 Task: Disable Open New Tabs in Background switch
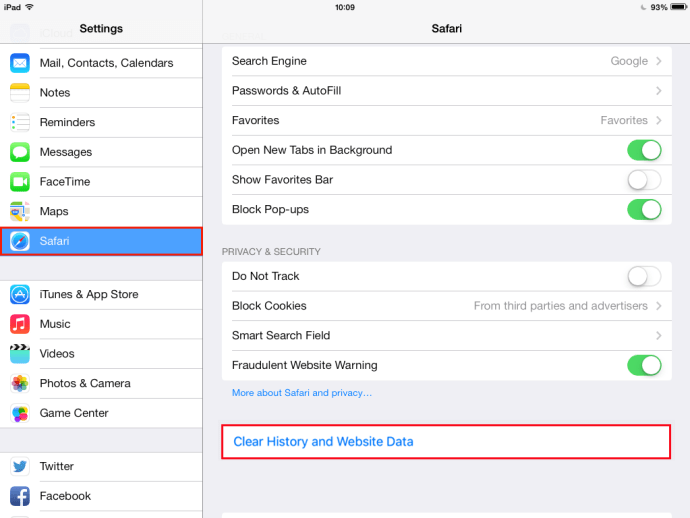pyautogui.click(x=644, y=150)
